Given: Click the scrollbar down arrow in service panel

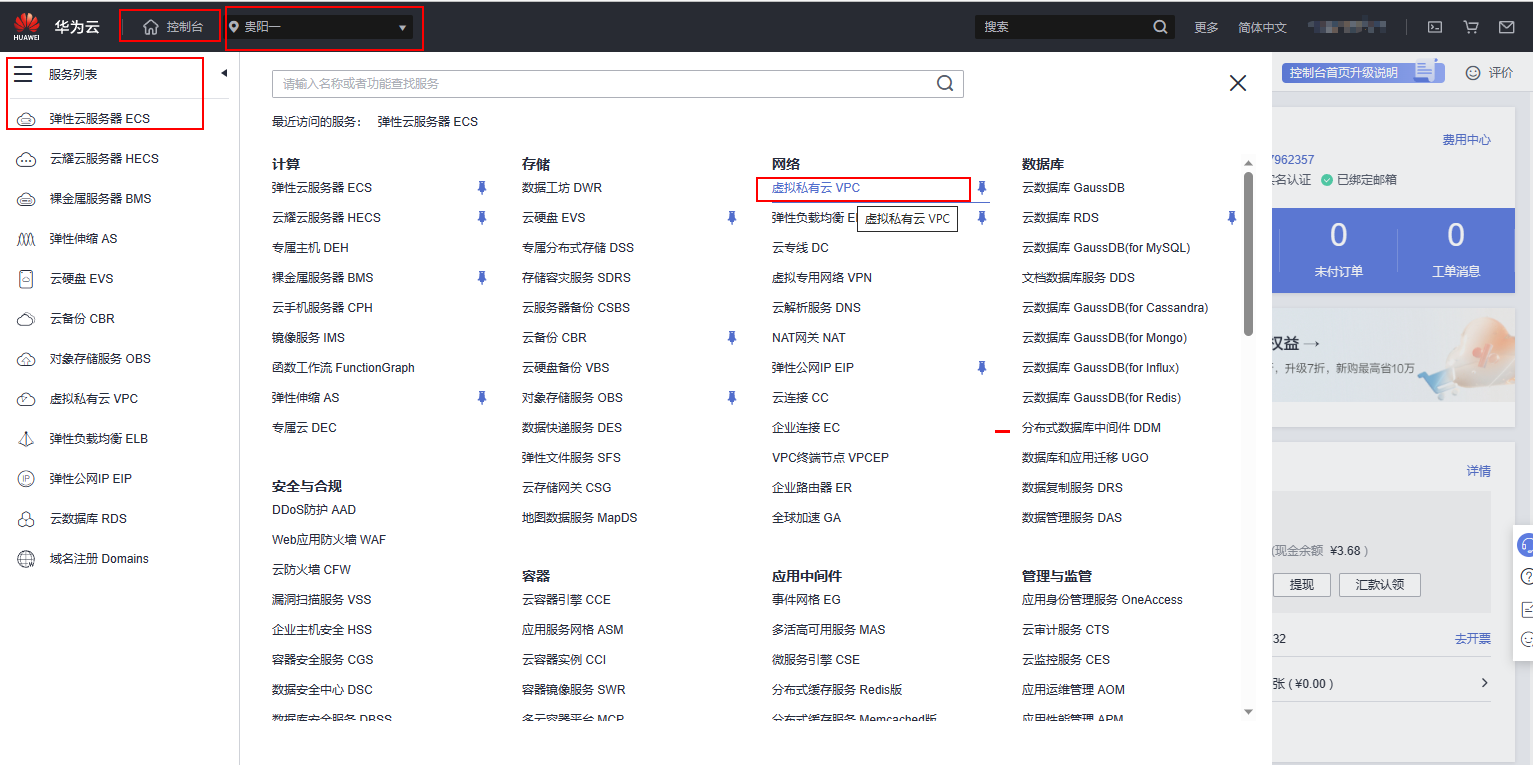Looking at the screenshot, I should coord(1248,711).
